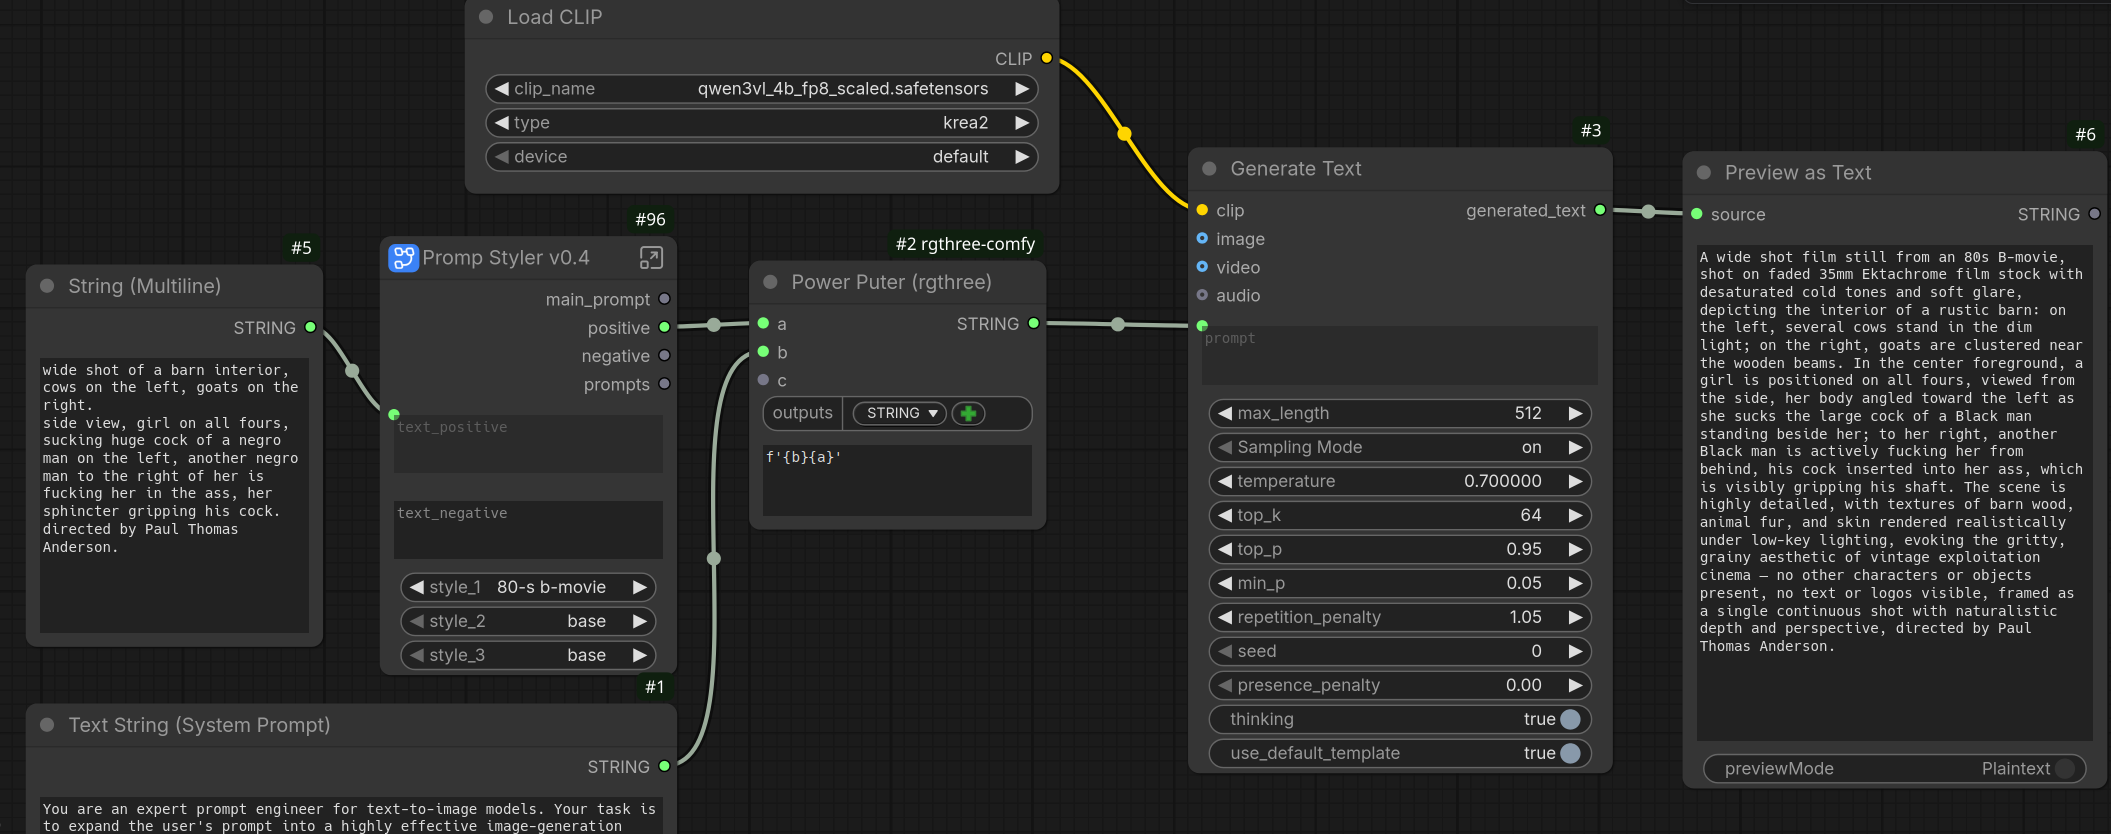2111x834 pixels.
Task: Click the main_prompt output port on Promp Styler
Action: click(665, 299)
